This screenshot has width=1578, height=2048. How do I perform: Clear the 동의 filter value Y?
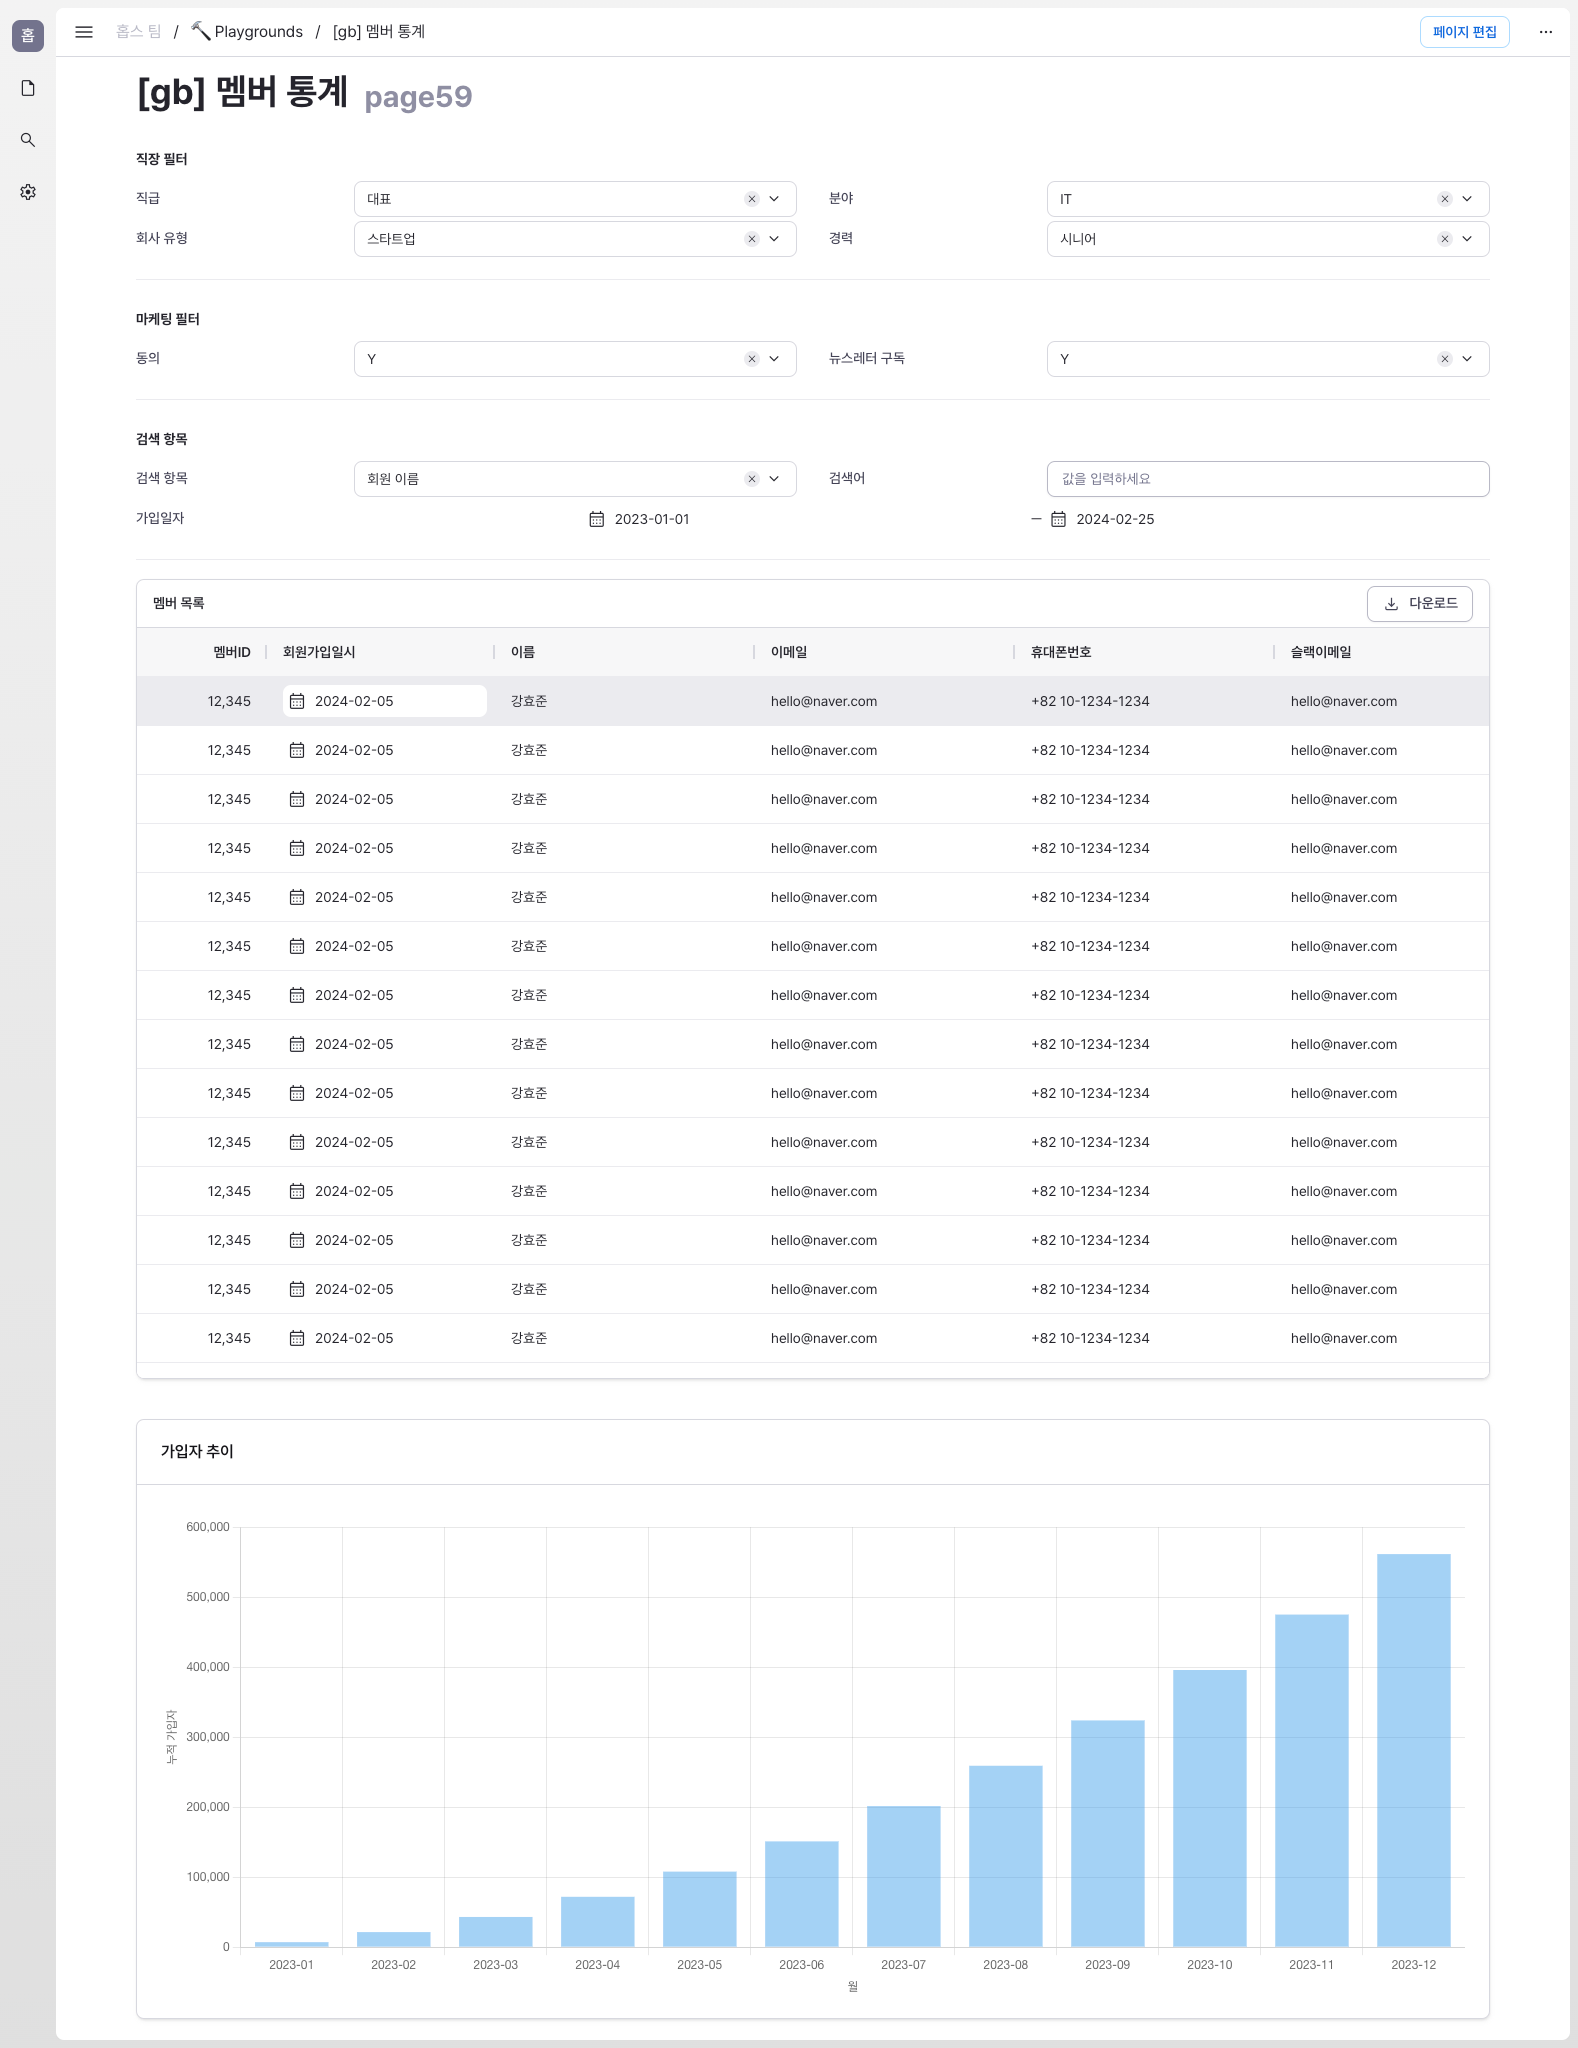(752, 359)
